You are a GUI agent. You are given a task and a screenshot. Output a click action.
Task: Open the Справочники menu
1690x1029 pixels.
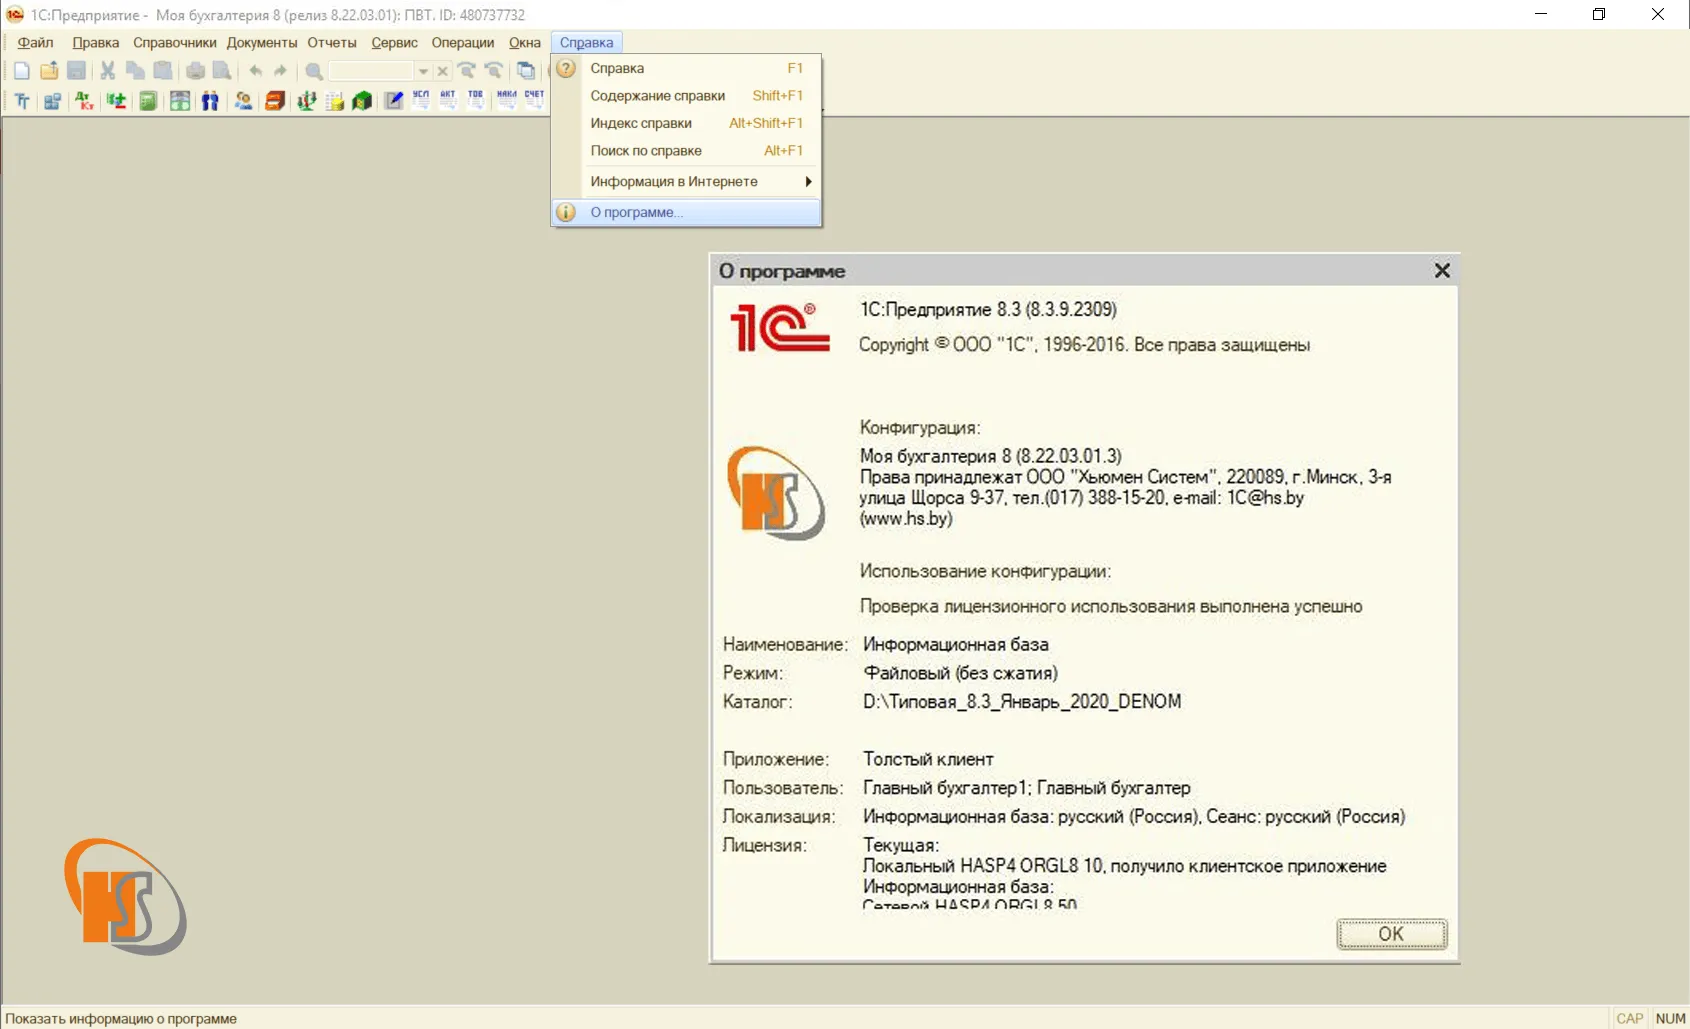coord(175,42)
